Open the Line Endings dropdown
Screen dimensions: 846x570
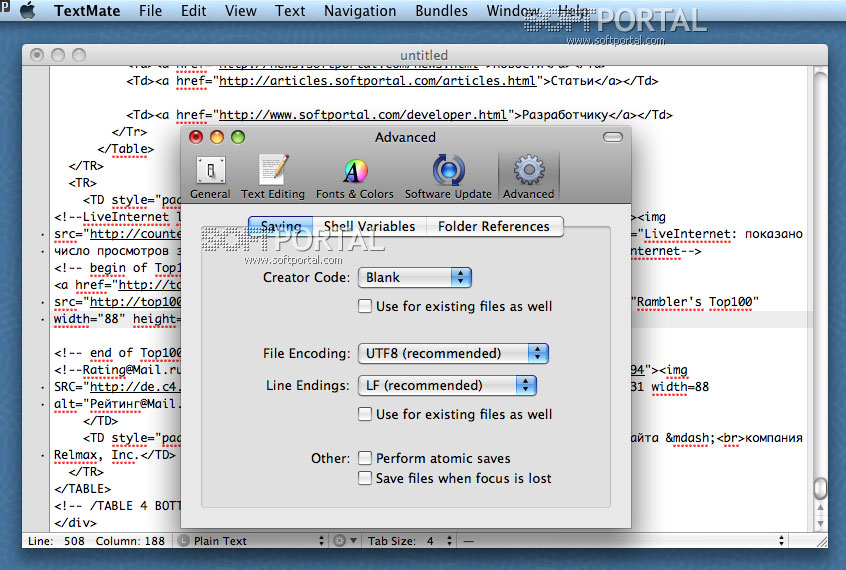447,385
